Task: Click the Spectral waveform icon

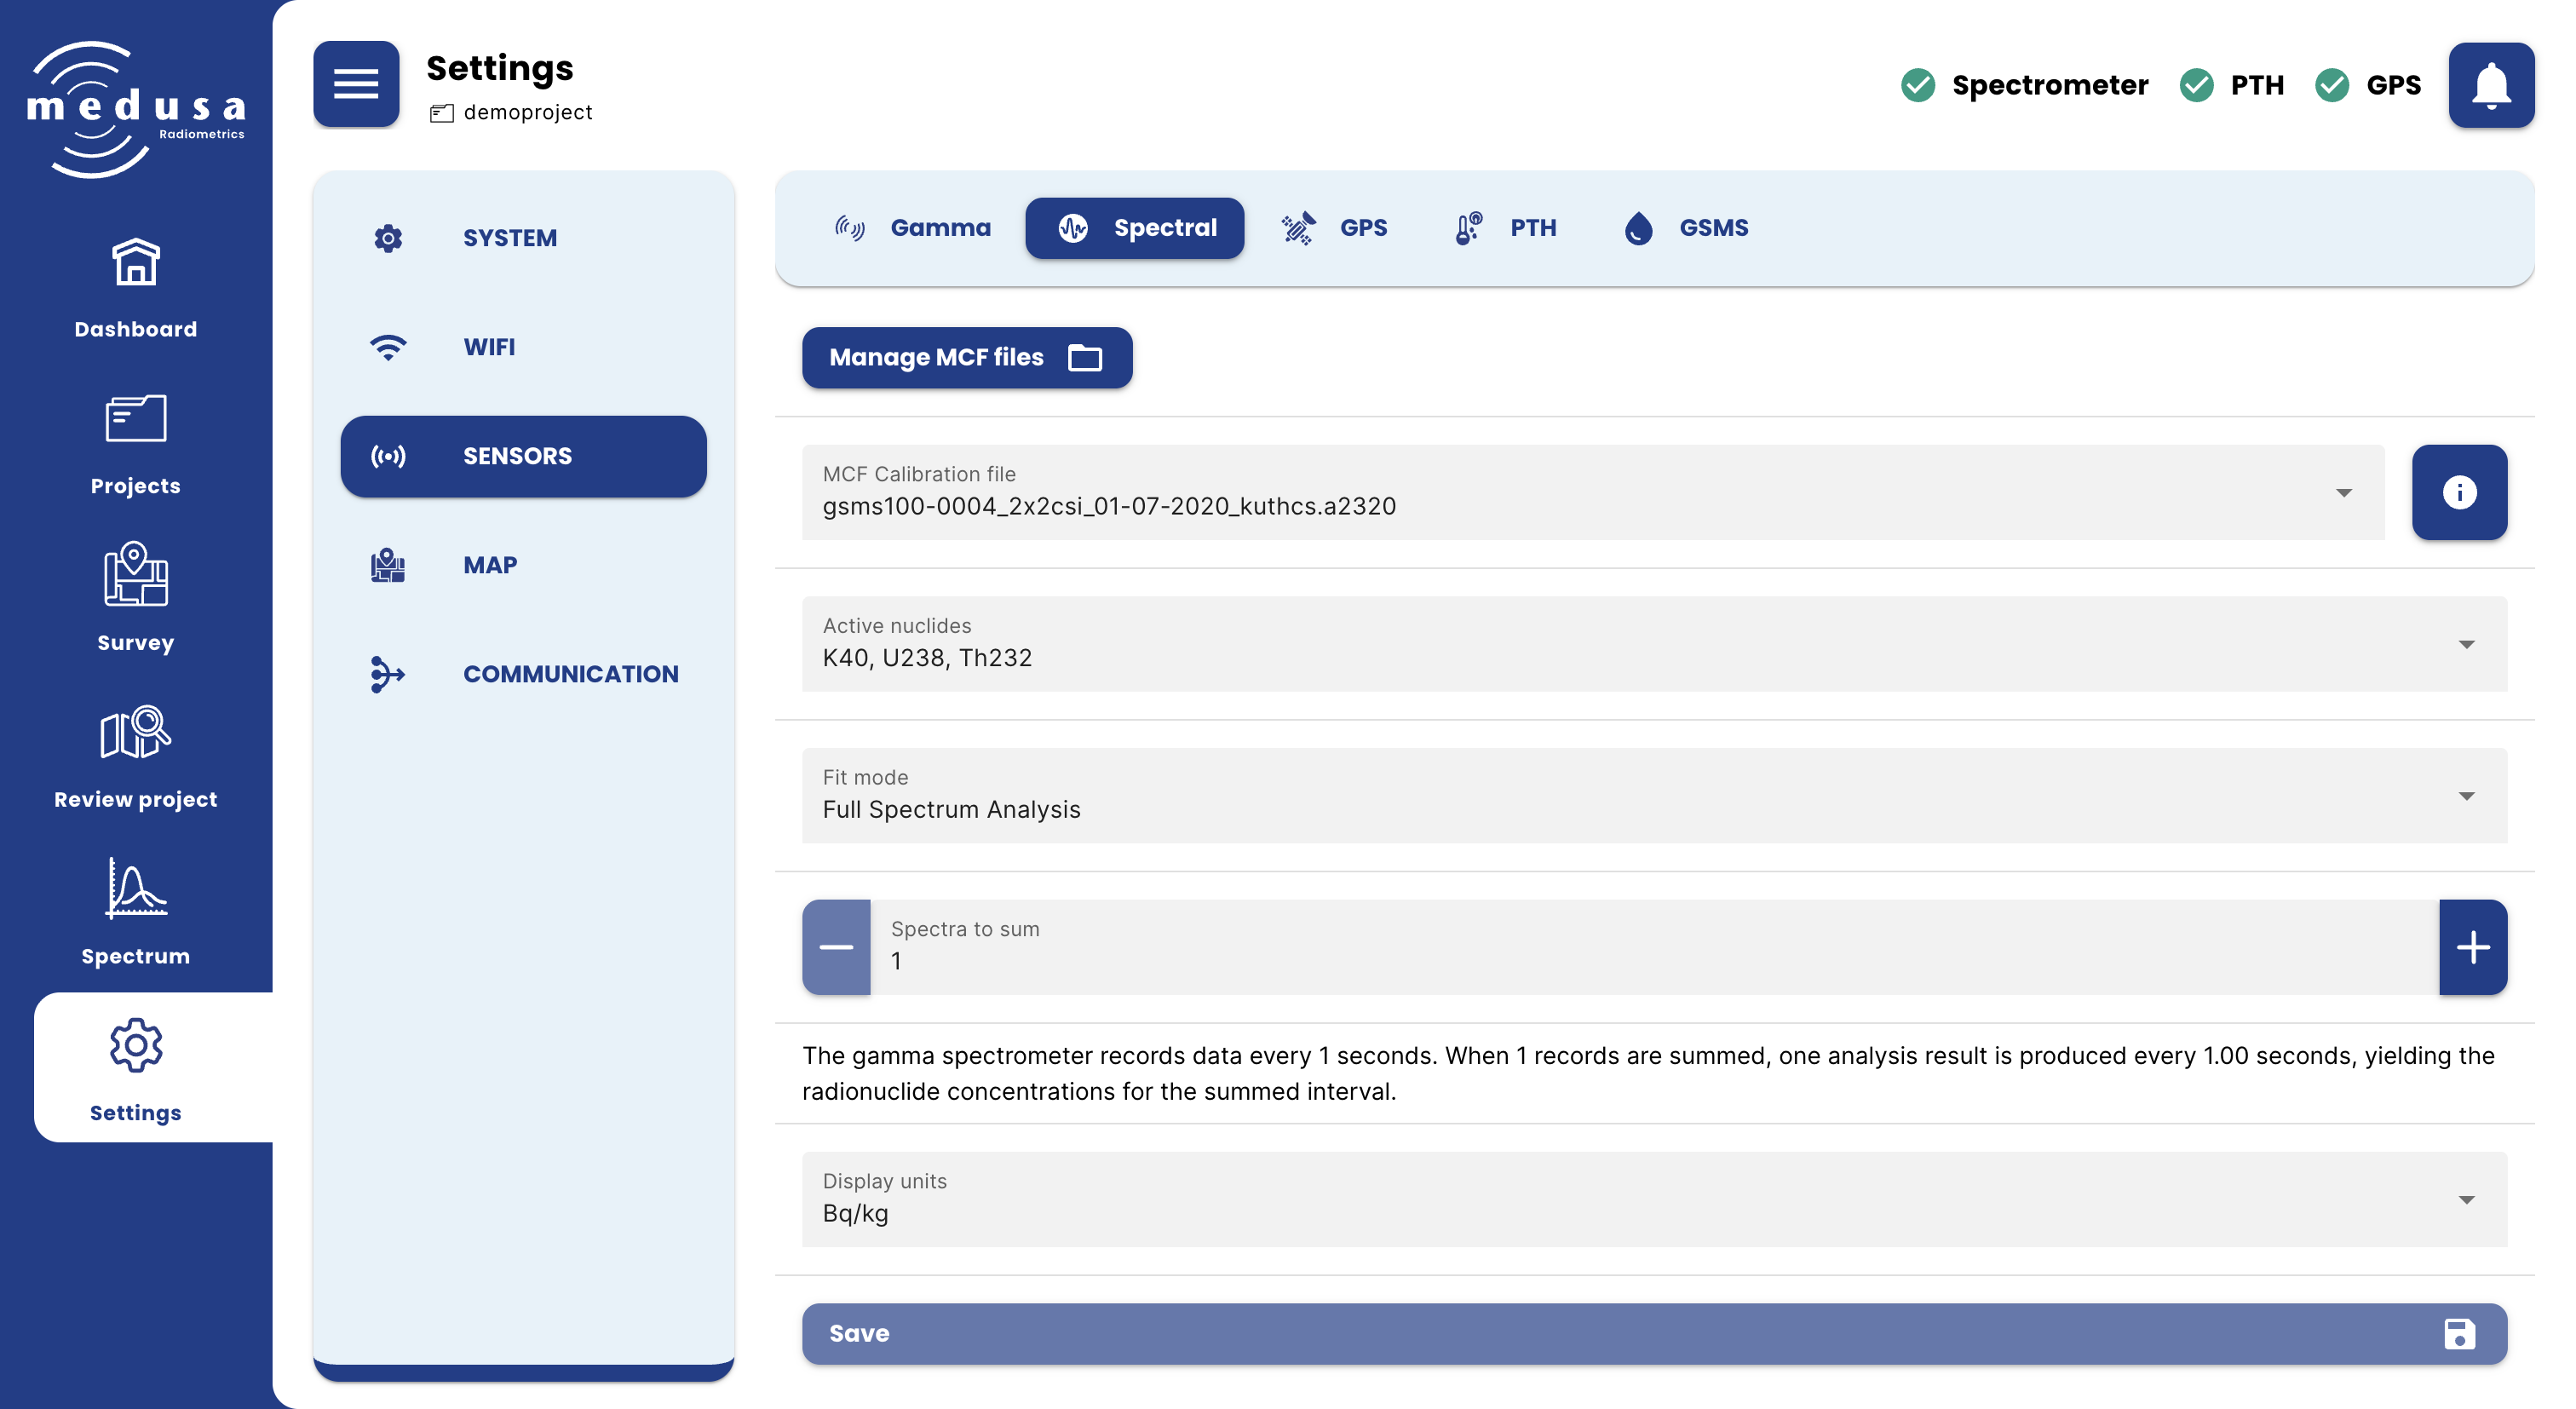Action: click(1073, 228)
